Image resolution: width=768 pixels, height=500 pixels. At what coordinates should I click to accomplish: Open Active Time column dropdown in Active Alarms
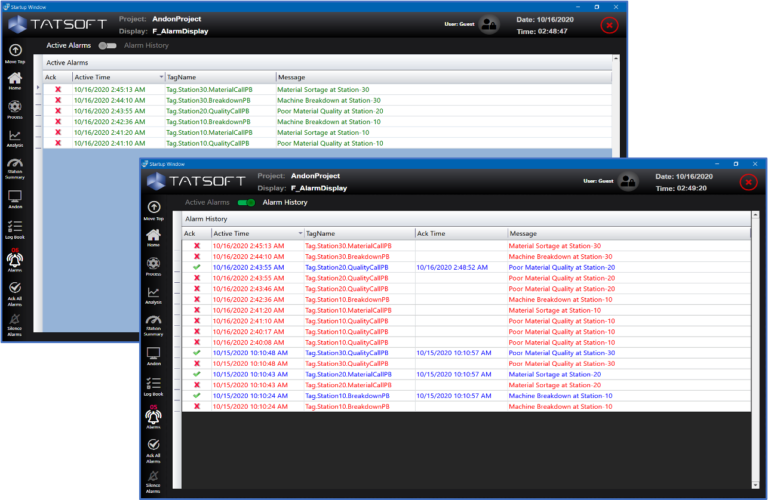(161, 76)
